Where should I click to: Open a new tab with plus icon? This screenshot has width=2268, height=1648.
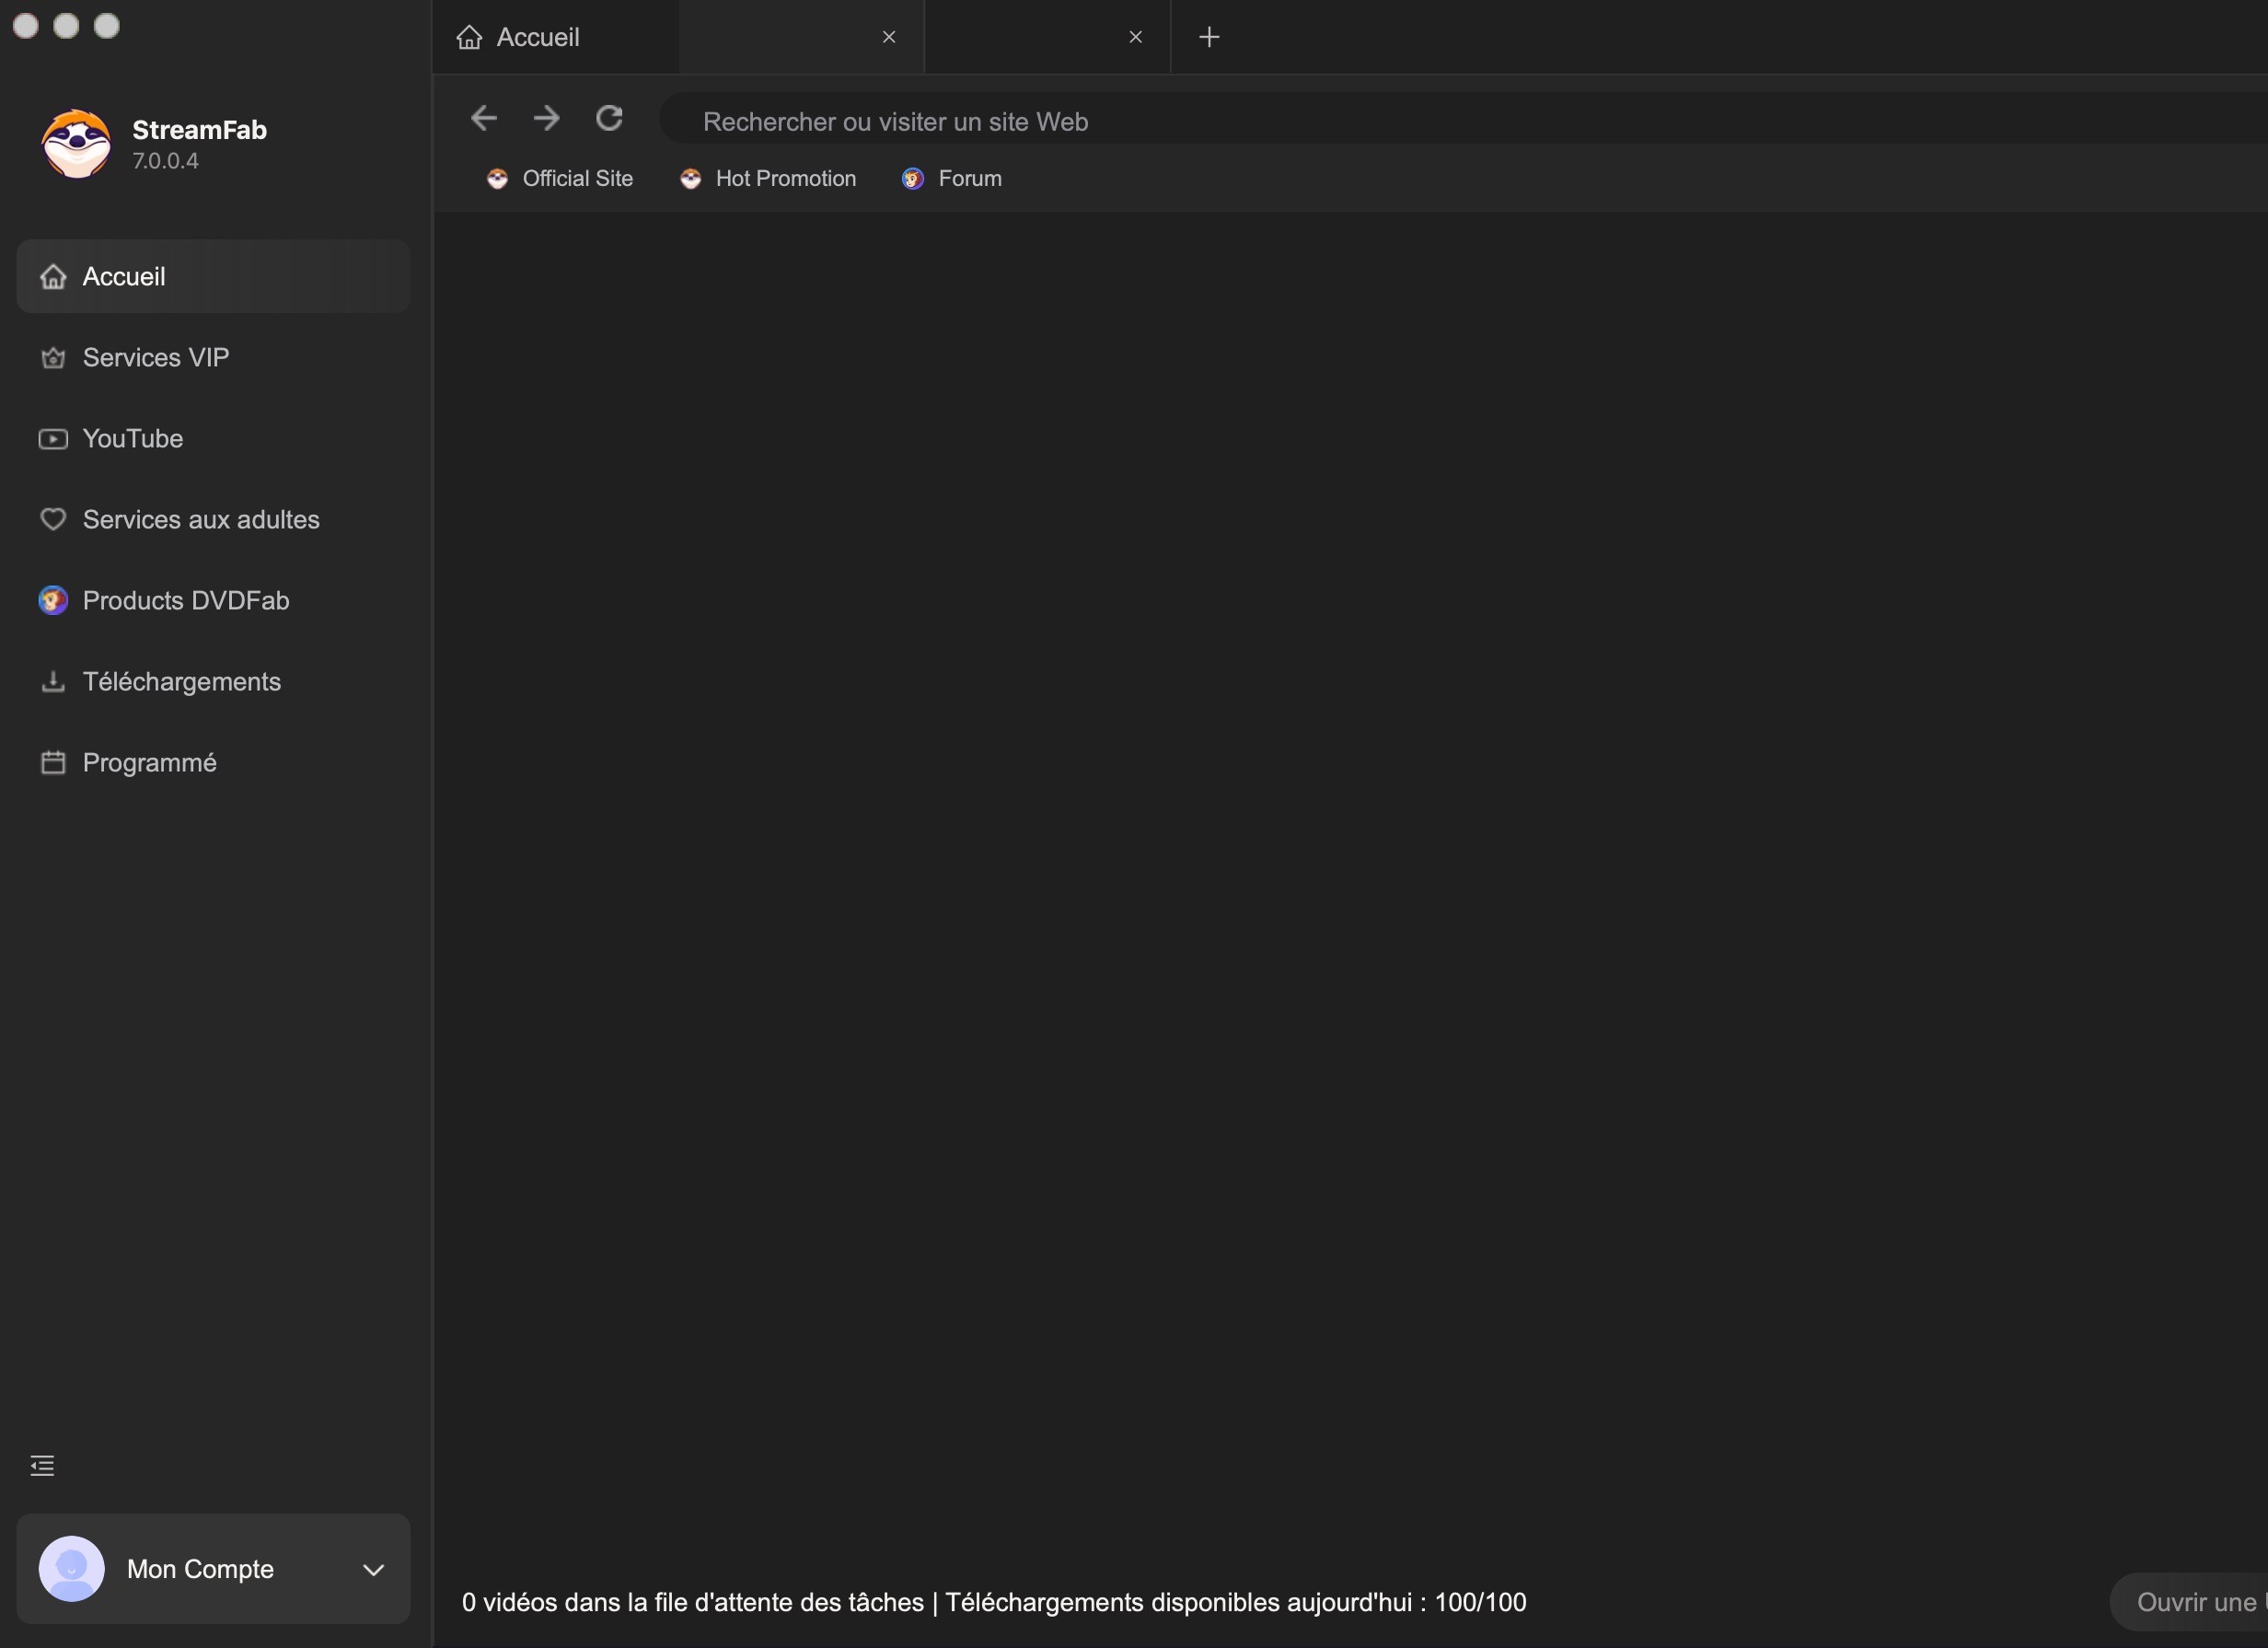(x=1209, y=37)
